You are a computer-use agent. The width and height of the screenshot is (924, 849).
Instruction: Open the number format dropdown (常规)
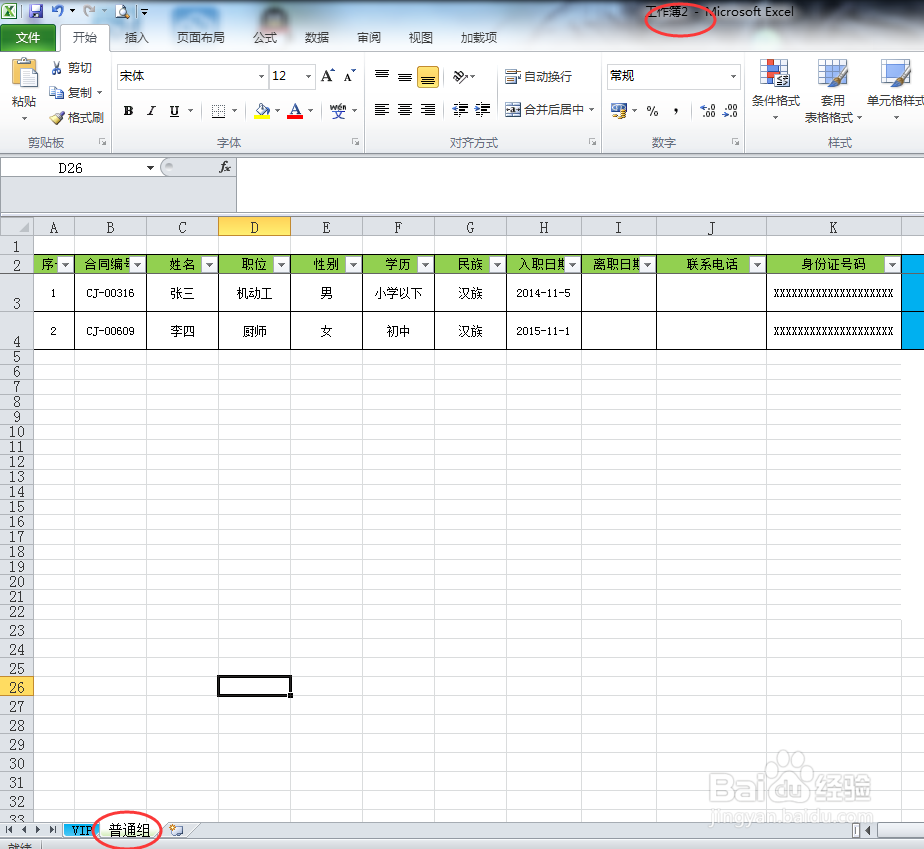pyautogui.click(x=733, y=77)
